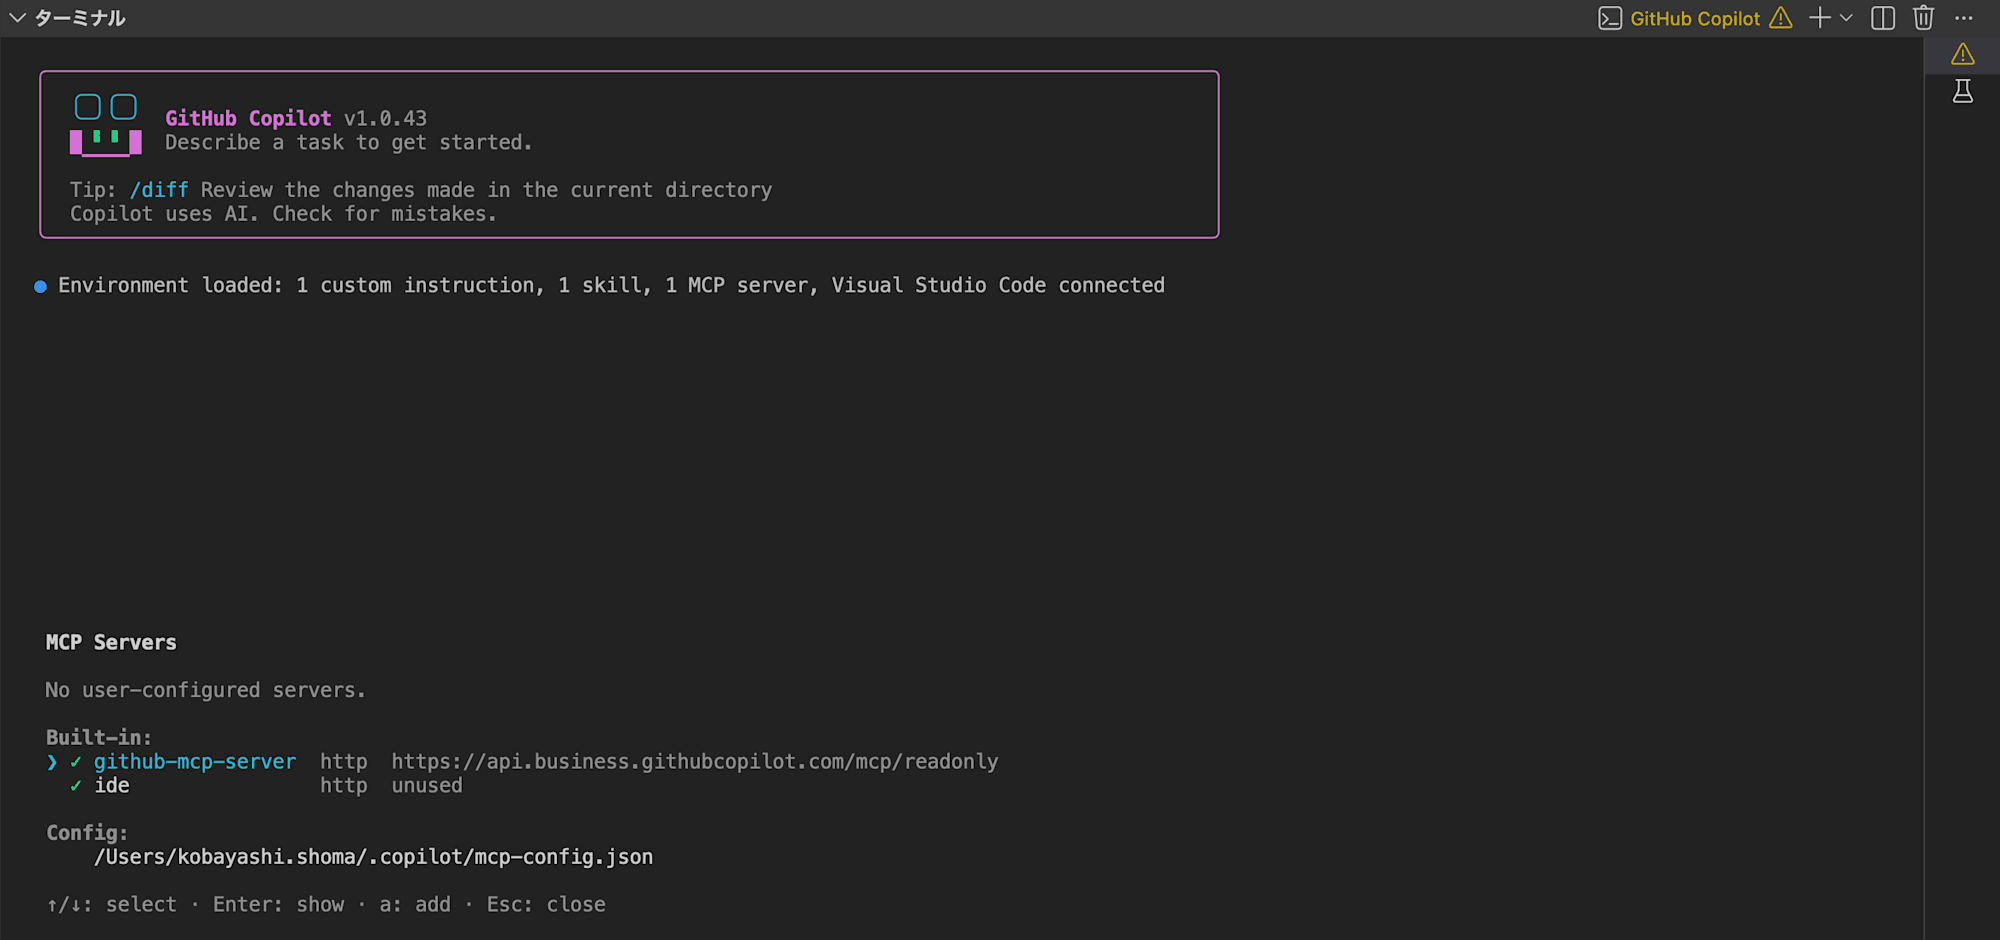2000x940 pixels.
Task: Click the MCP Servers heading
Action: pos(111,642)
